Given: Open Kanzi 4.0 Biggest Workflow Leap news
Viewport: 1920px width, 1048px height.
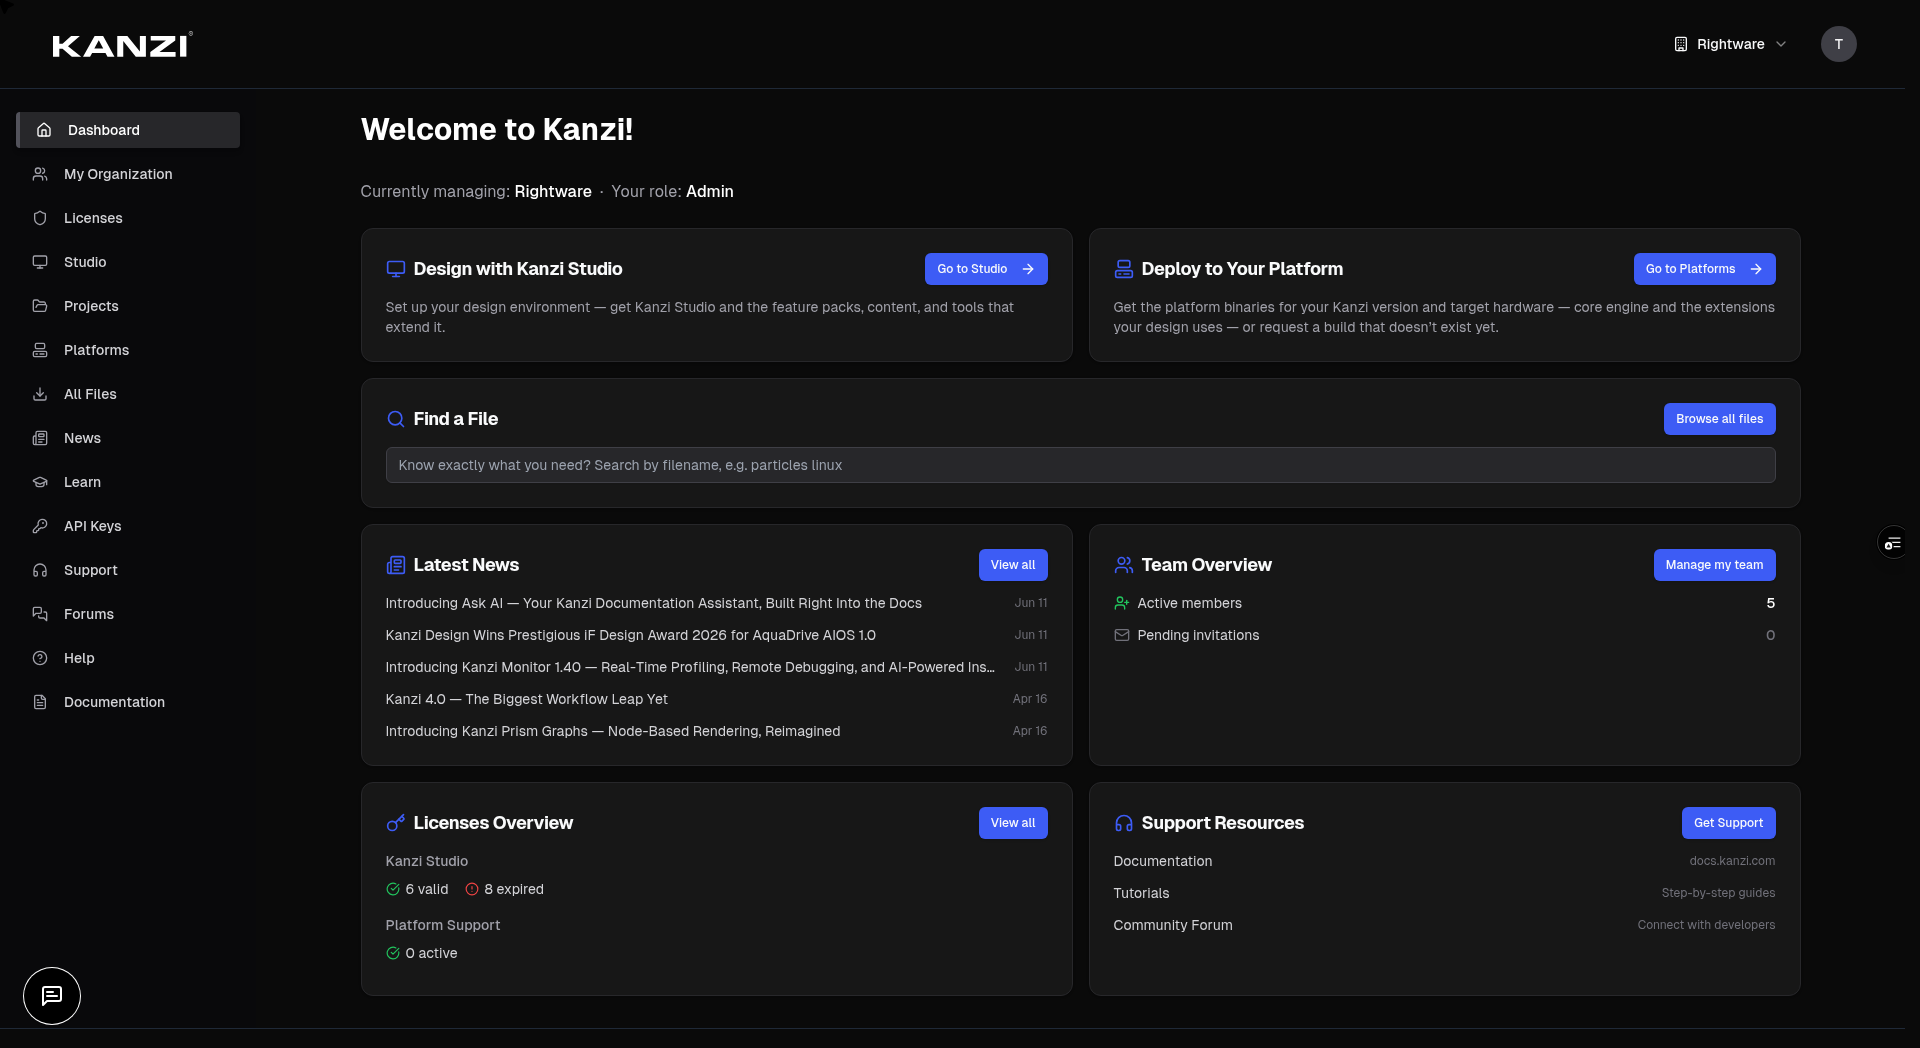Looking at the screenshot, I should [716, 699].
